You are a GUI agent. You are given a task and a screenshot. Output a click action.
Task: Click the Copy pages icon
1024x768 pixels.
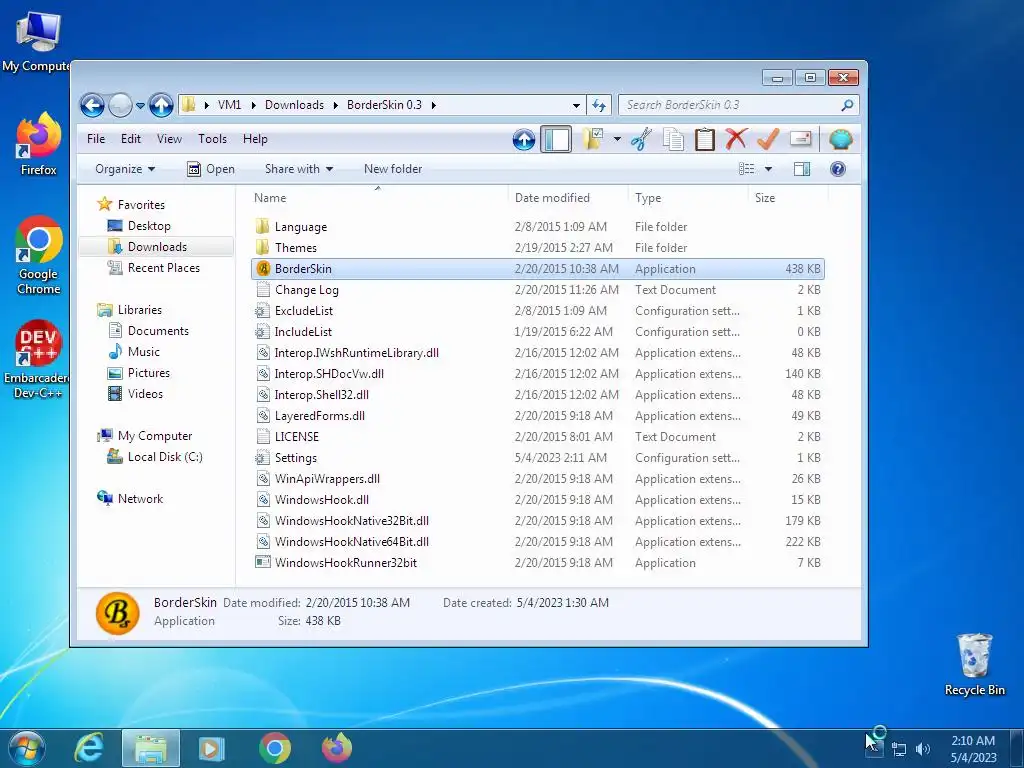click(673, 139)
